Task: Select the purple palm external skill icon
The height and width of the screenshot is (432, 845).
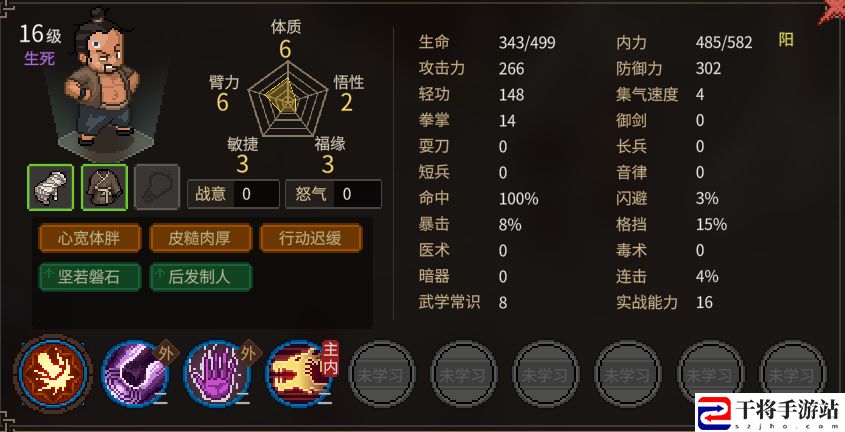Action: (x=218, y=373)
